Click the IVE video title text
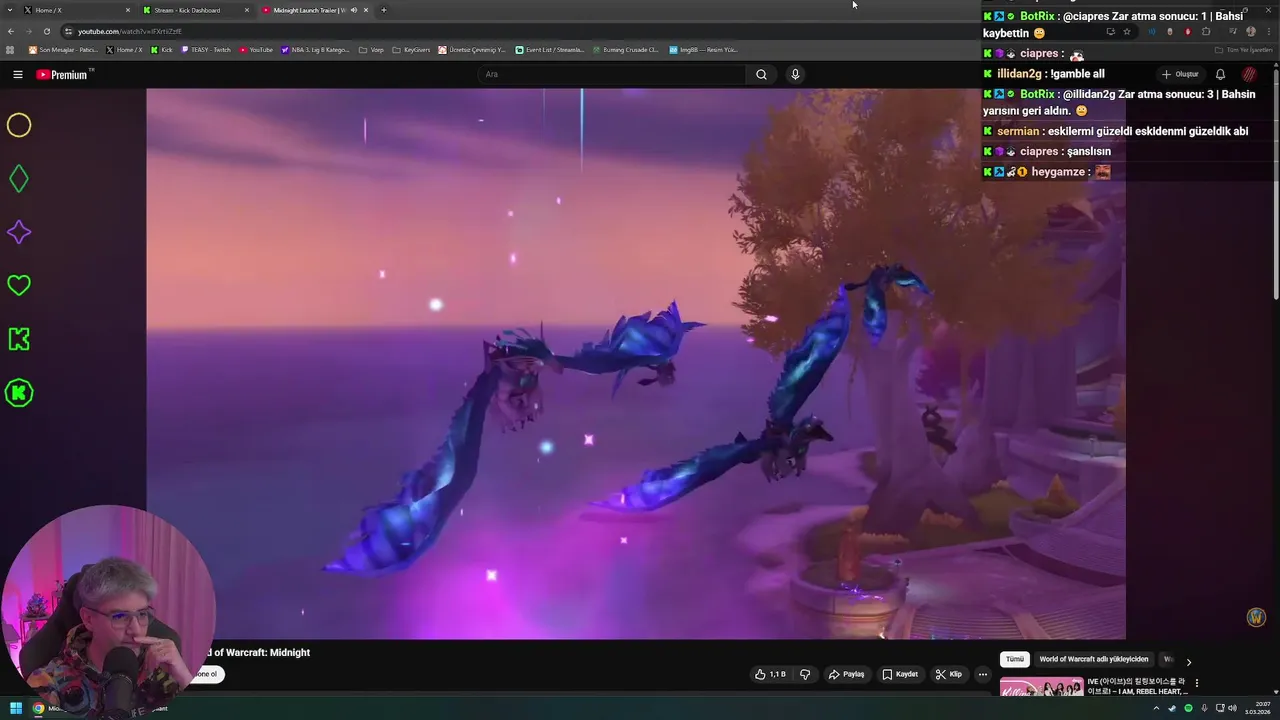Viewport: 1280px width, 720px height. [1137, 686]
